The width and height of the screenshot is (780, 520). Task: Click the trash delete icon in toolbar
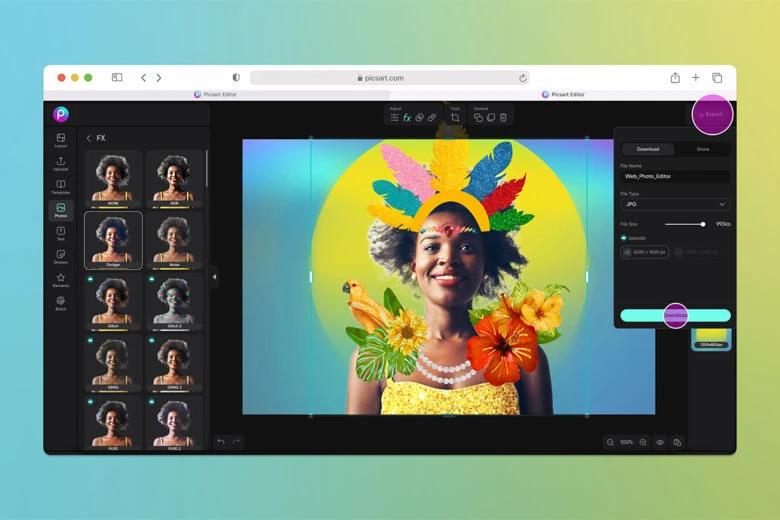click(x=503, y=118)
